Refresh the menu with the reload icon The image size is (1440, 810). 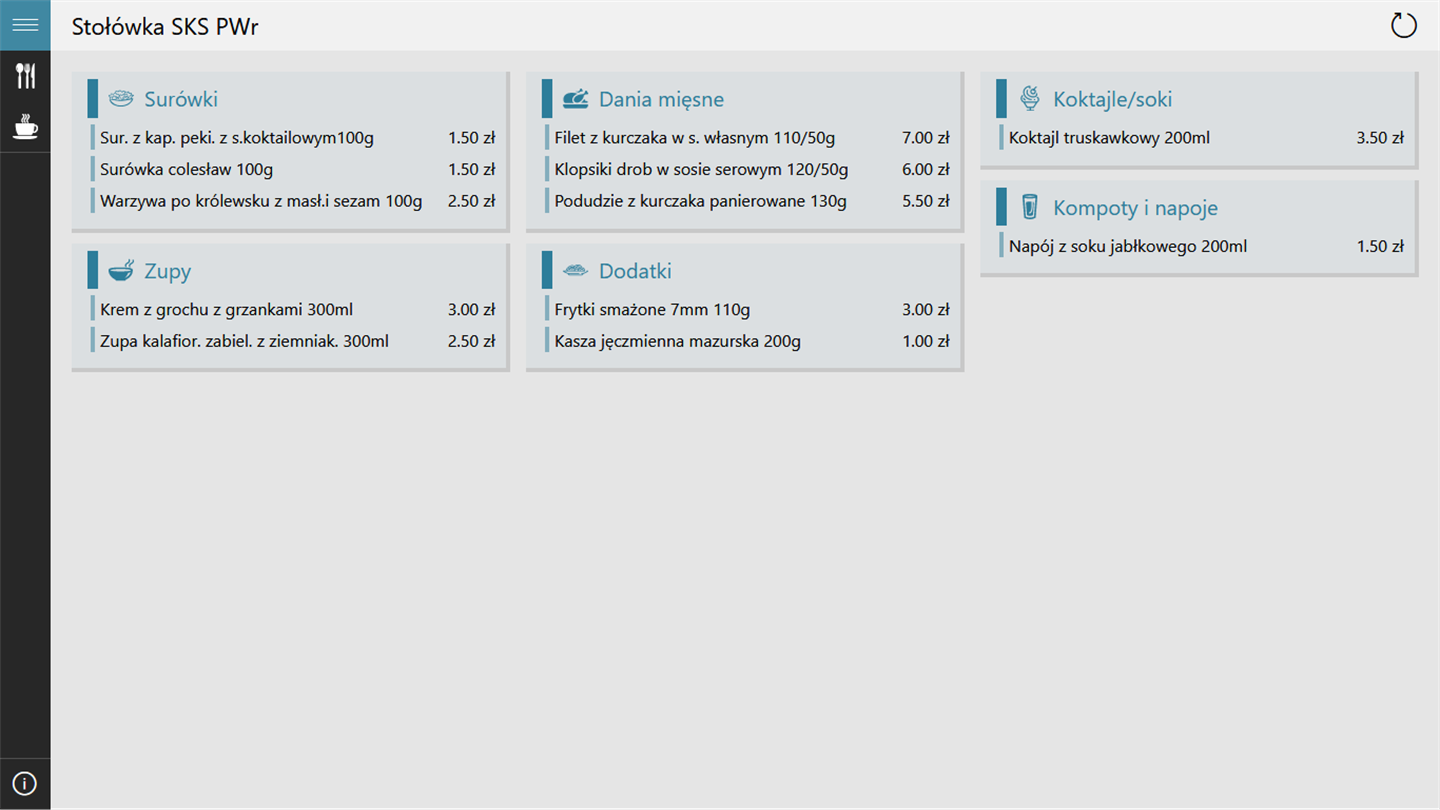coord(1404,25)
